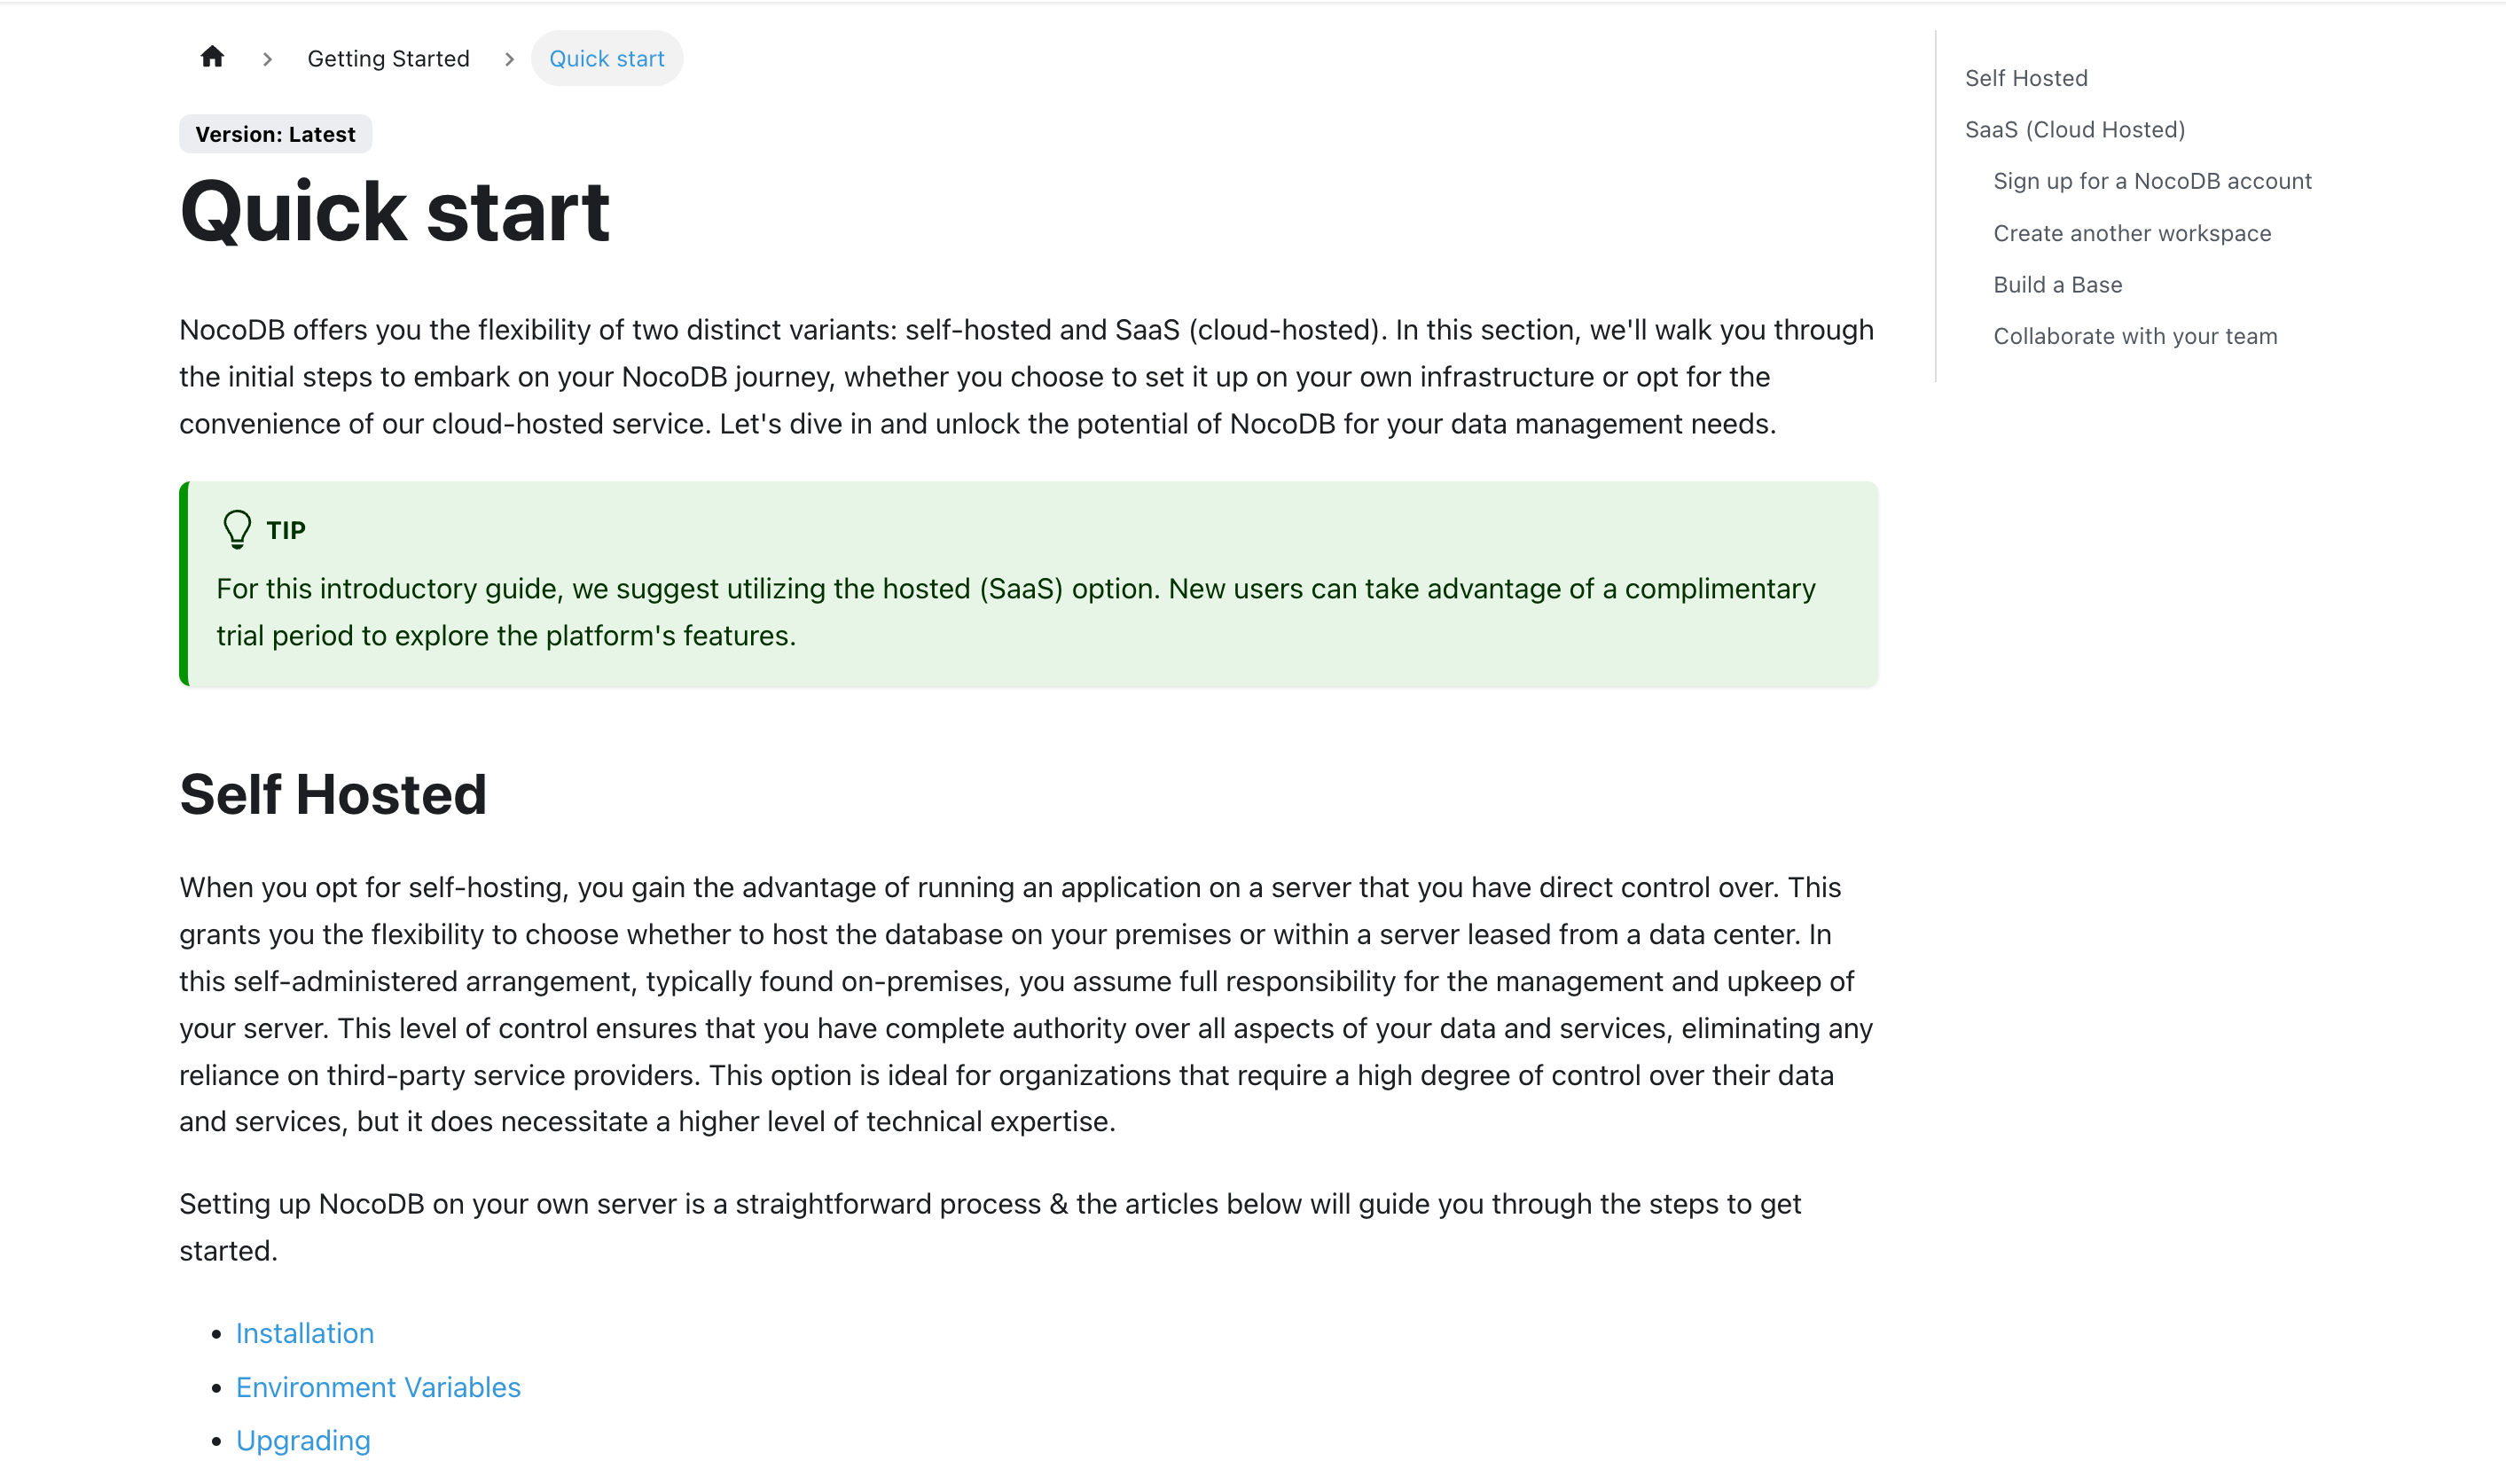Screen dimensions: 2506x1484
Task: Open Create another workspace section link
Action: (2131, 233)
